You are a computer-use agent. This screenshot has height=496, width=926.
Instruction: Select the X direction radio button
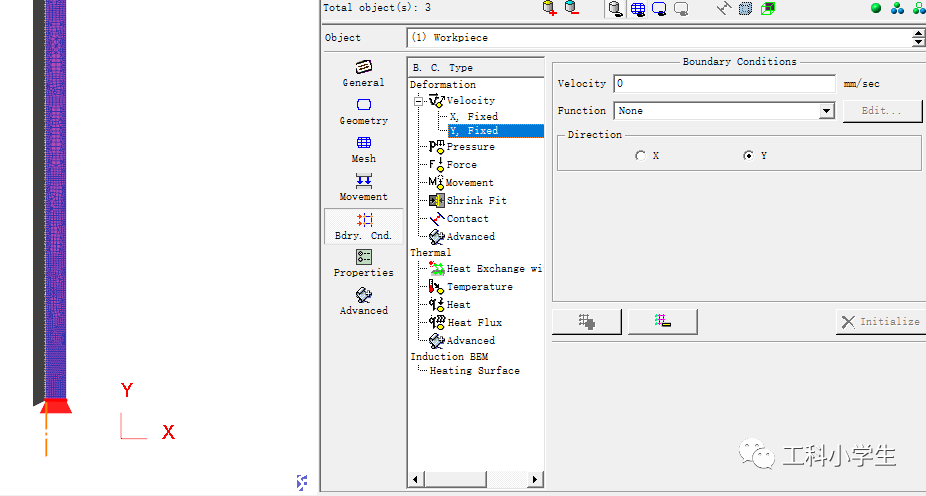coord(640,156)
